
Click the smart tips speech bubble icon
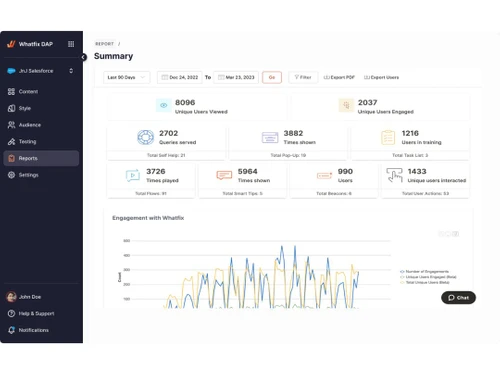(x=224, y=175)
